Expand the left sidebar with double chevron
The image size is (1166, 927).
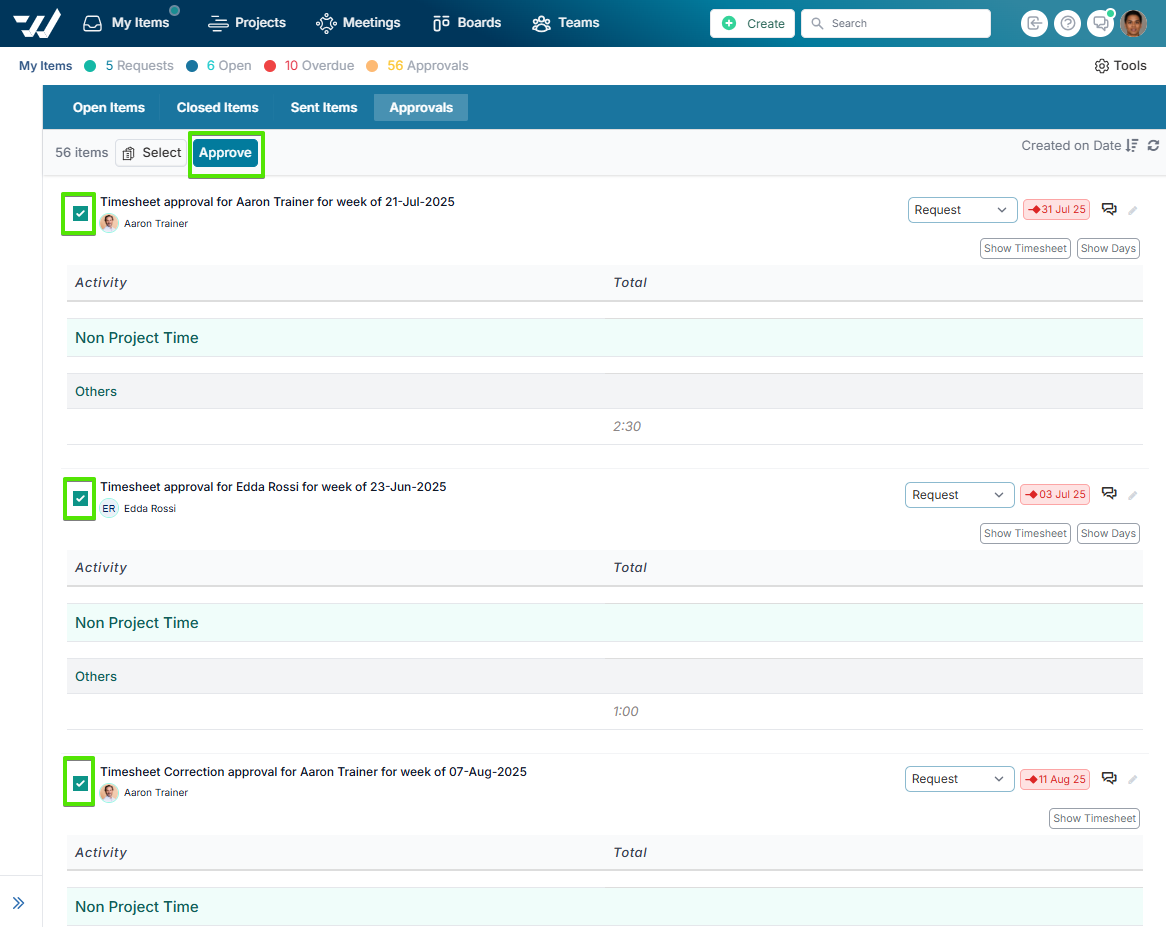pos(18,903)
